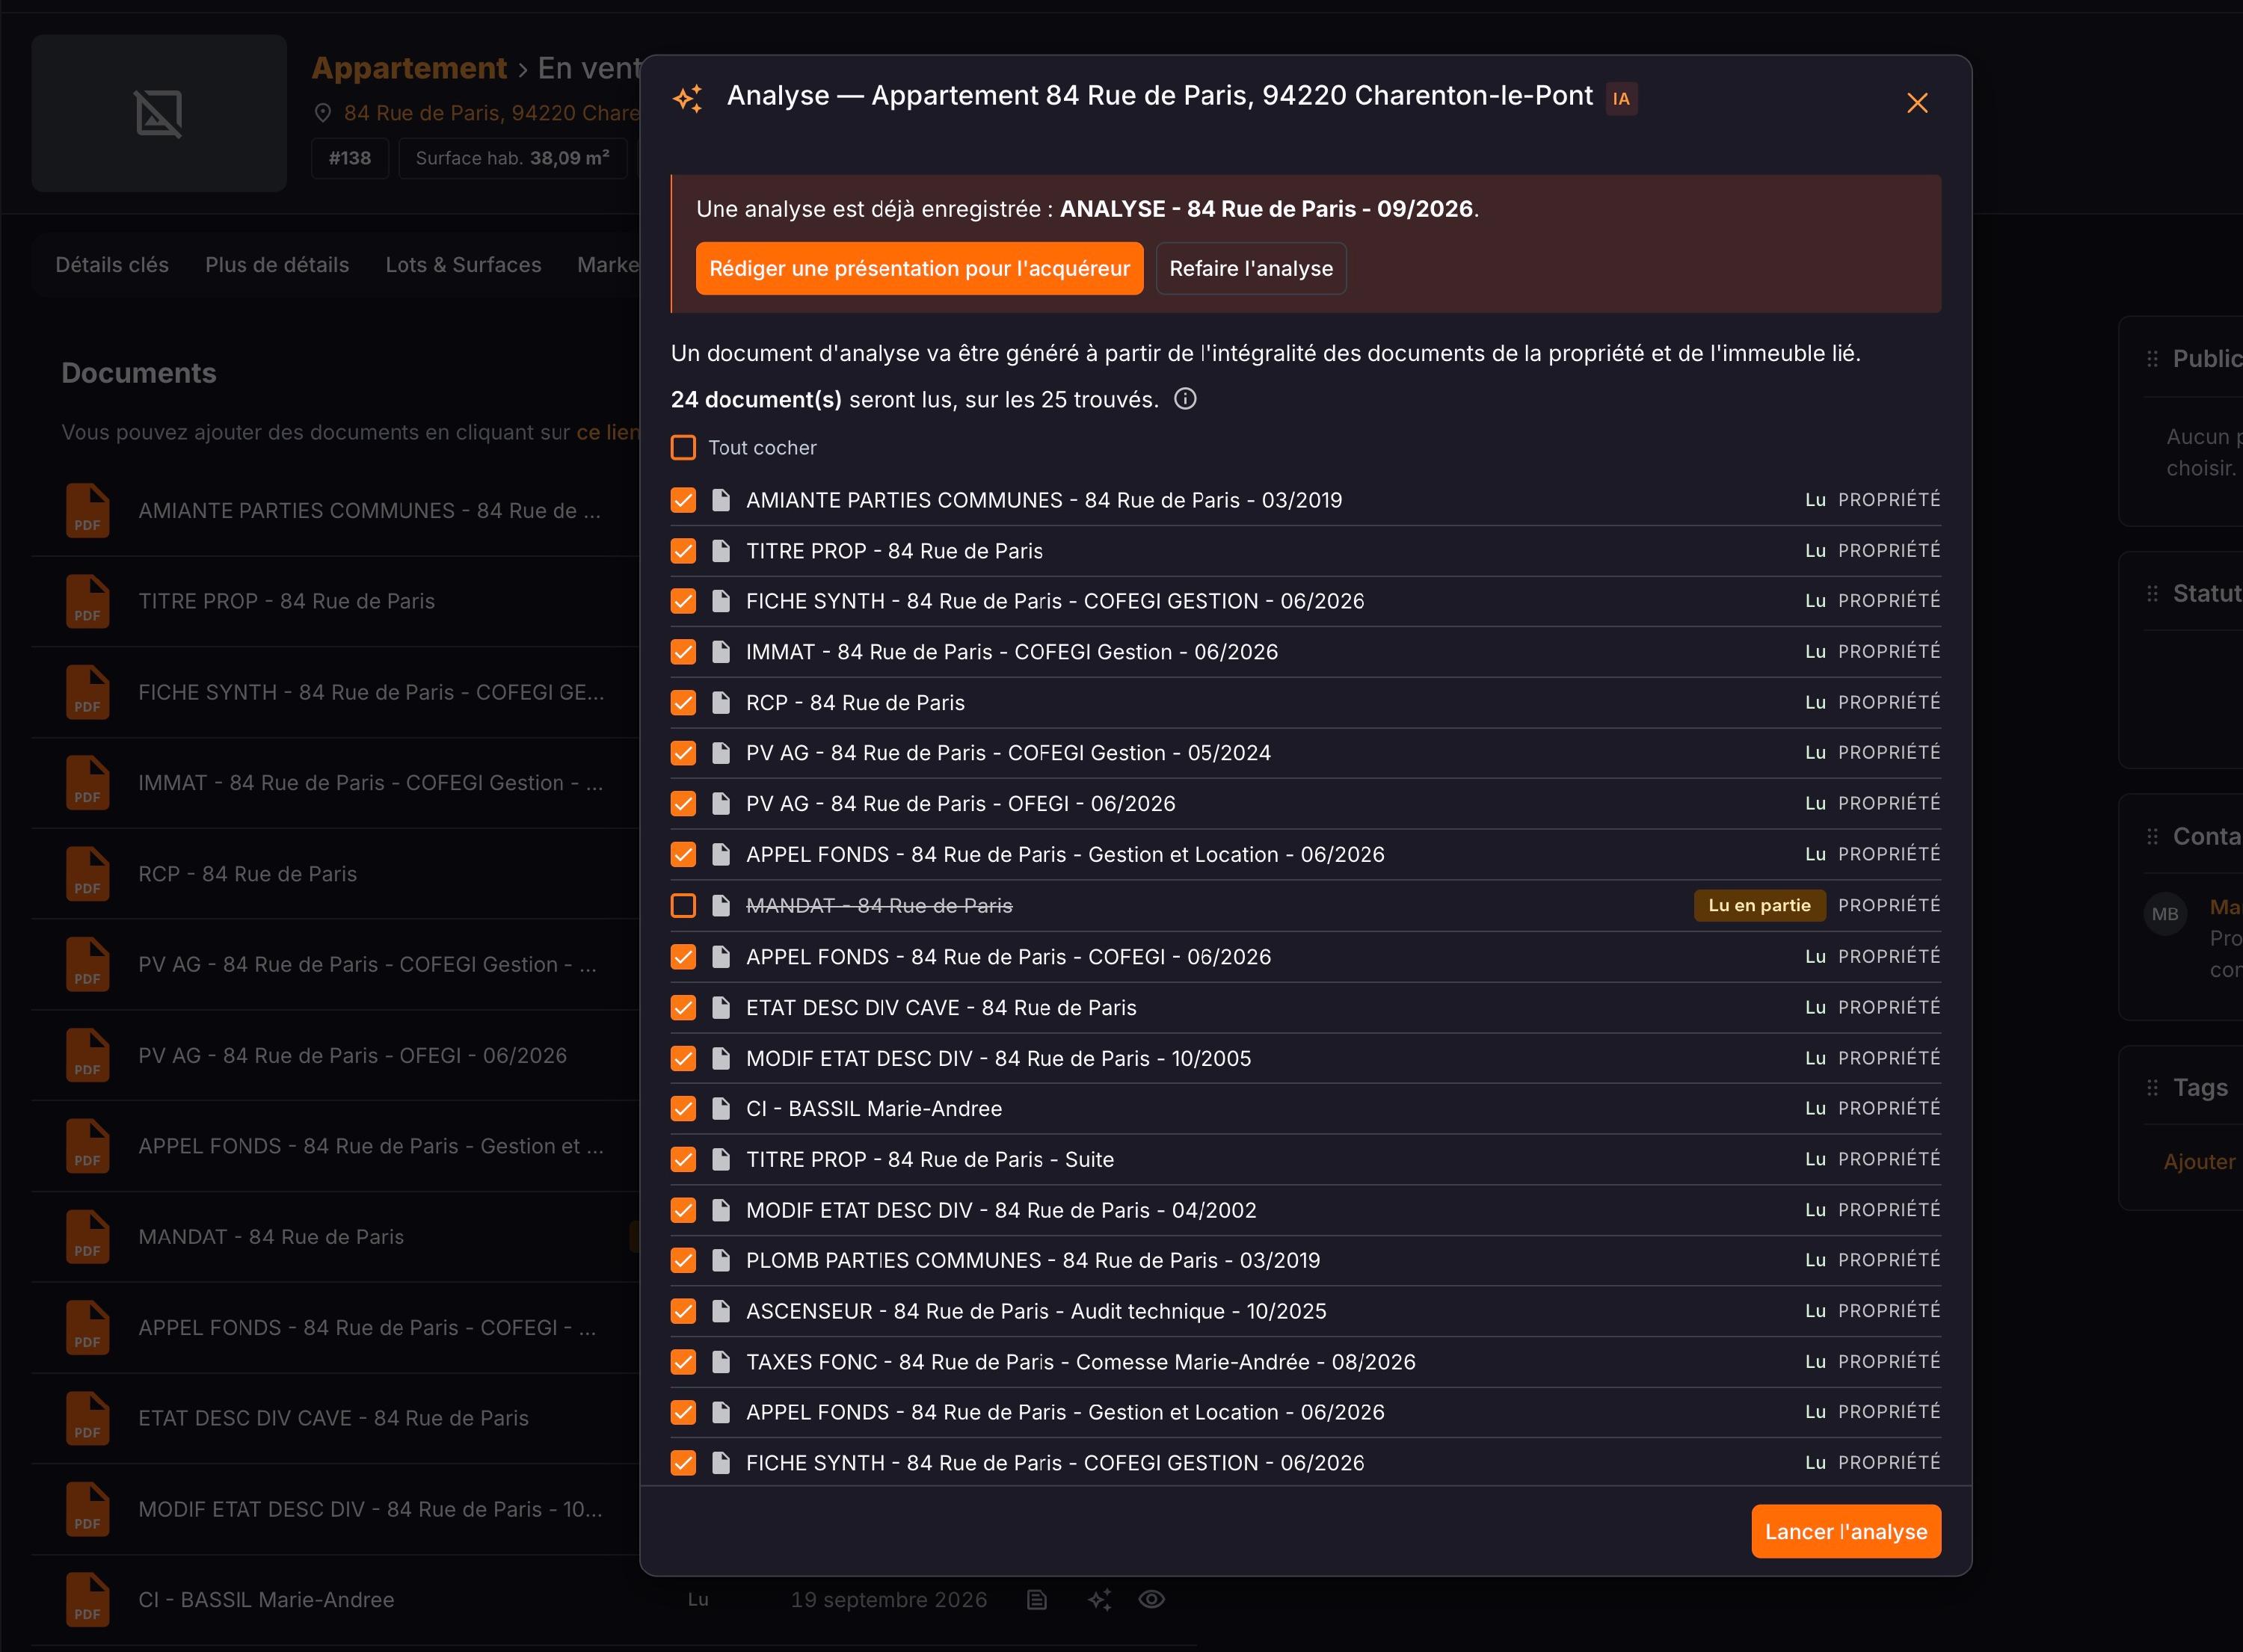Click the drag handle of the Tags panel
The image size is (2243, 1652).
coord(2152,1087)
